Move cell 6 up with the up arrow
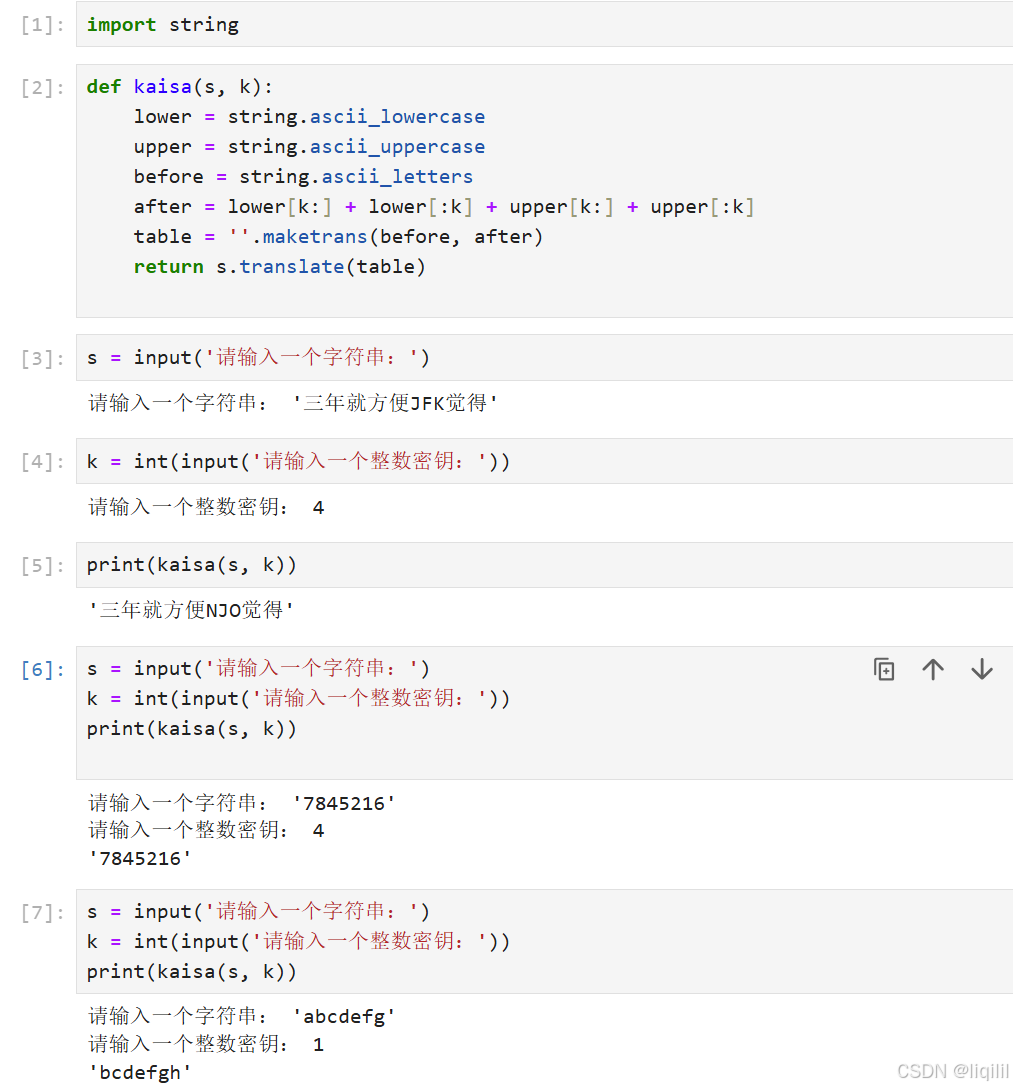The height and width of the screenshot is (1089, 1013). point(932,670)
